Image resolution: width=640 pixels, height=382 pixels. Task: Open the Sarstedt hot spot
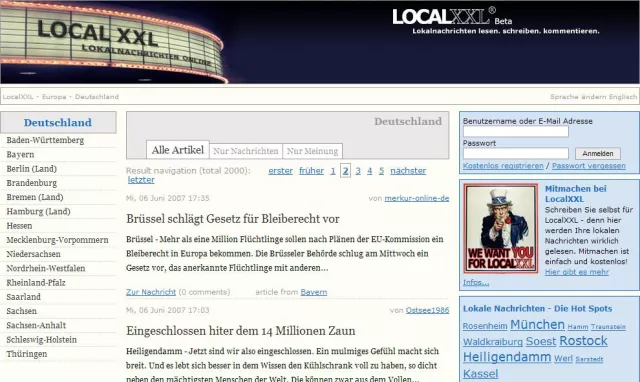(x=589, y=359)
